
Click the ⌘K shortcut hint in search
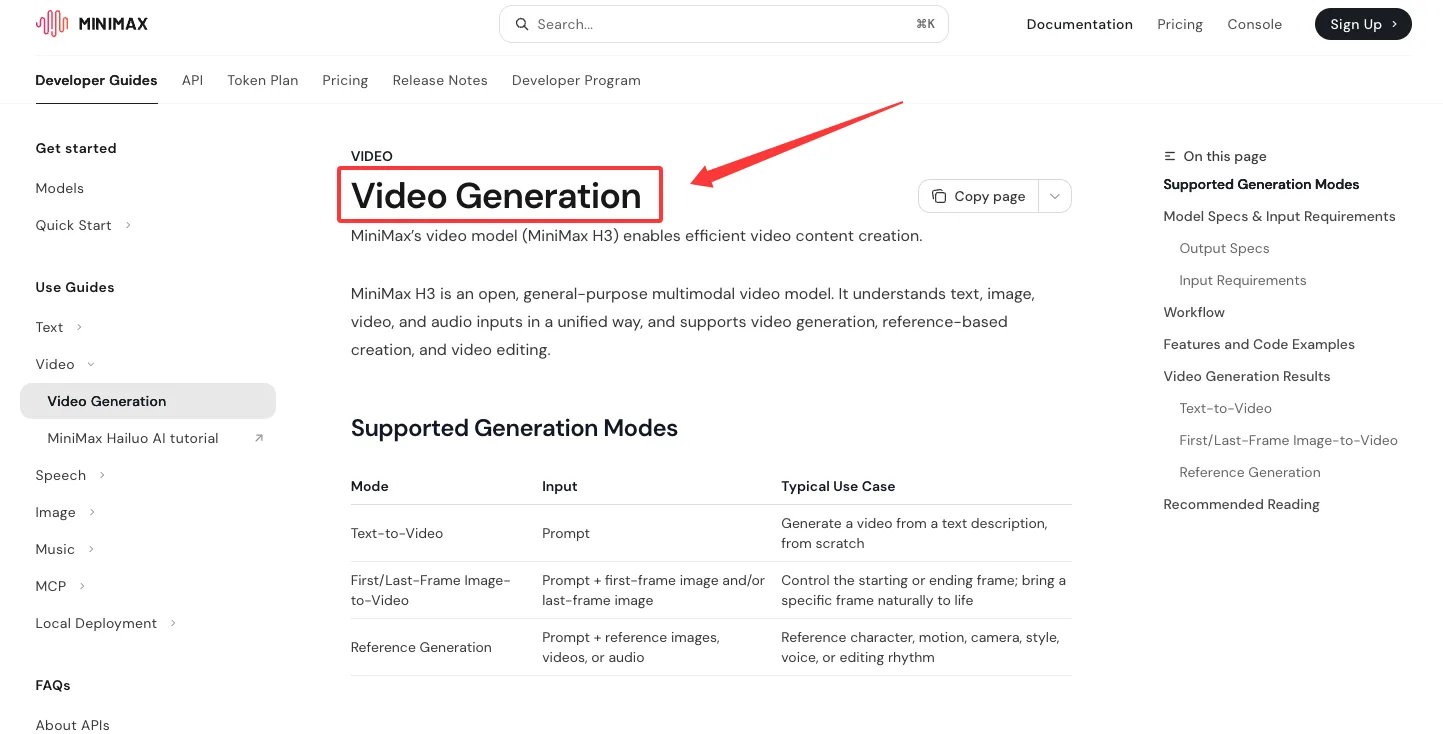925,24
